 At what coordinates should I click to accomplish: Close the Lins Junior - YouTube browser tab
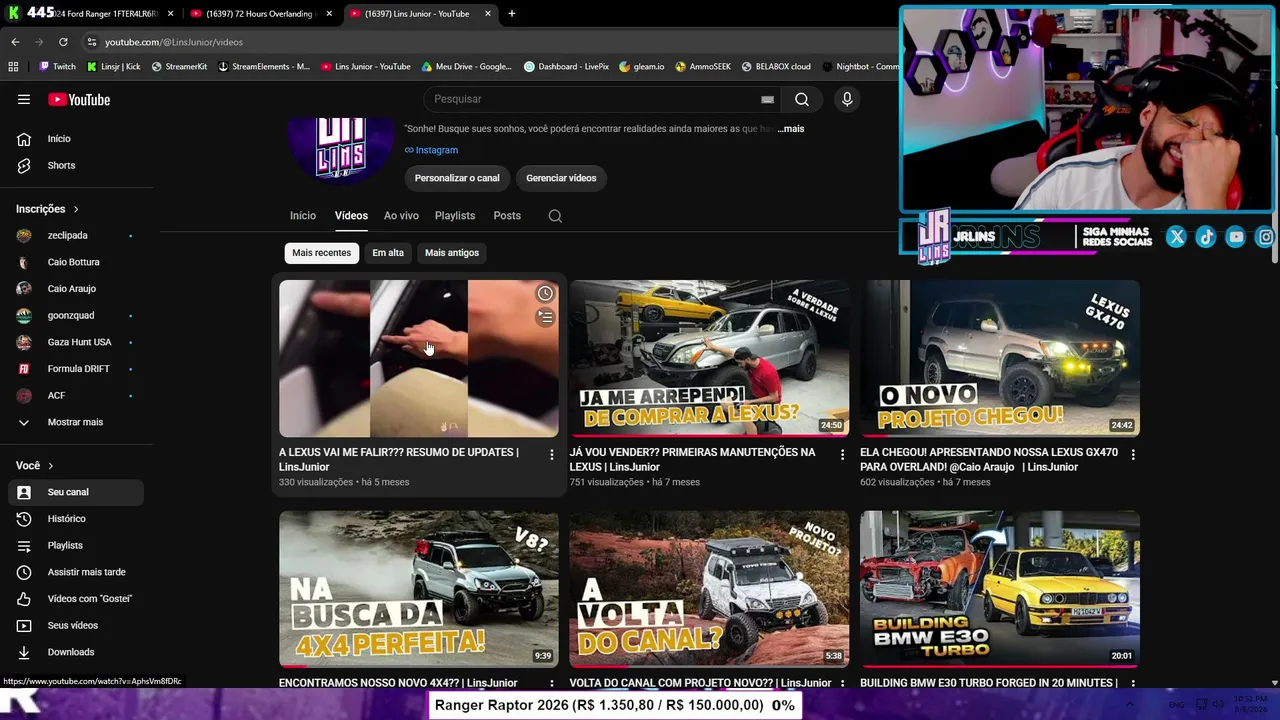point(488,14)
